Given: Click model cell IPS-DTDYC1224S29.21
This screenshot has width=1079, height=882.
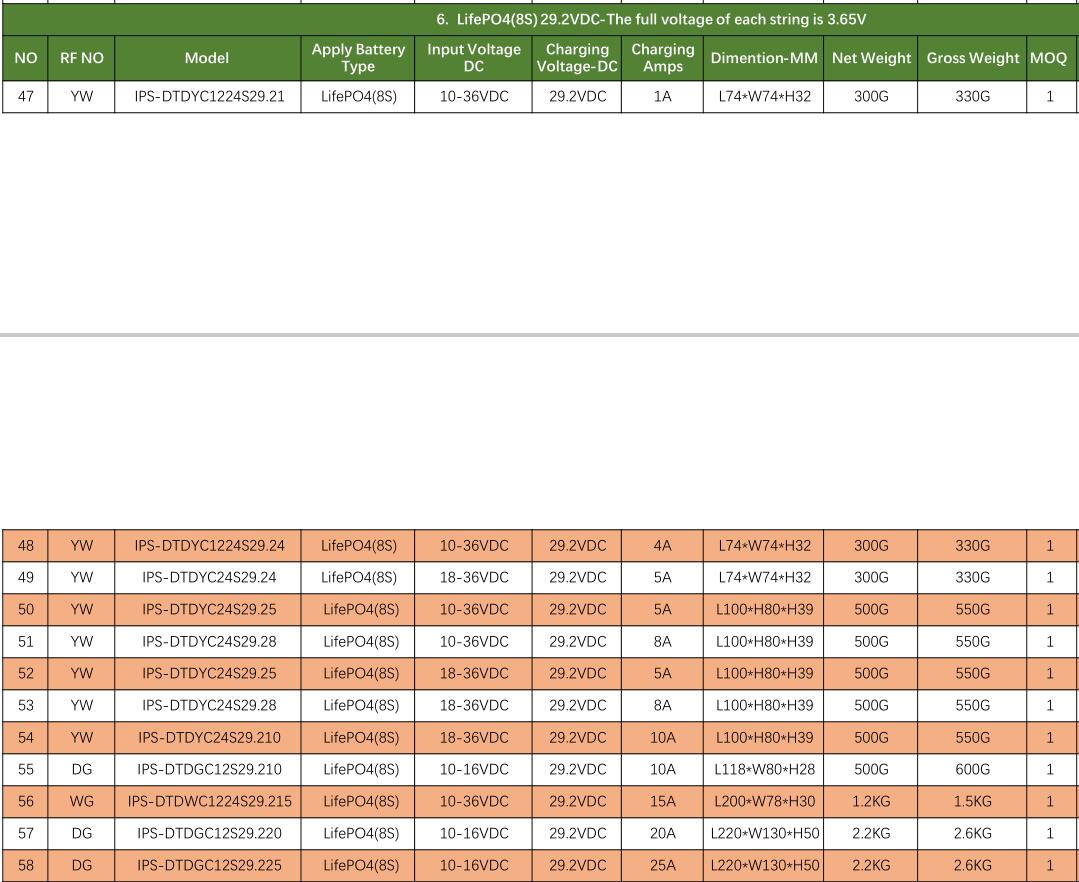Looking at the screenshot, I should click(209, 96).
